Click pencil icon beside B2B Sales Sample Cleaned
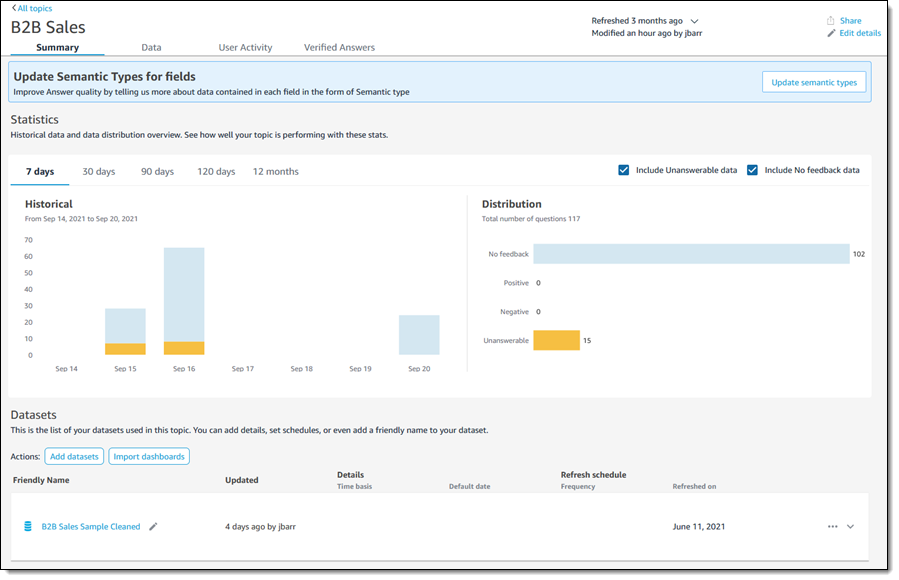Viewport: 899px width, 580px height. point(153,526)
